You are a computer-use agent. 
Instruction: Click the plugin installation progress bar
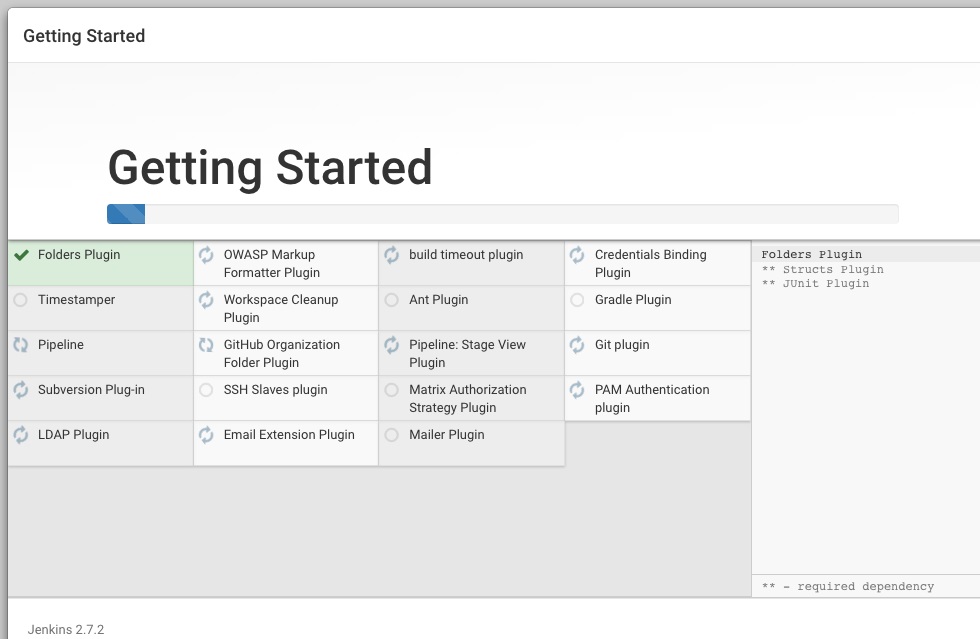pyautogui.click(x=503, y=214)
